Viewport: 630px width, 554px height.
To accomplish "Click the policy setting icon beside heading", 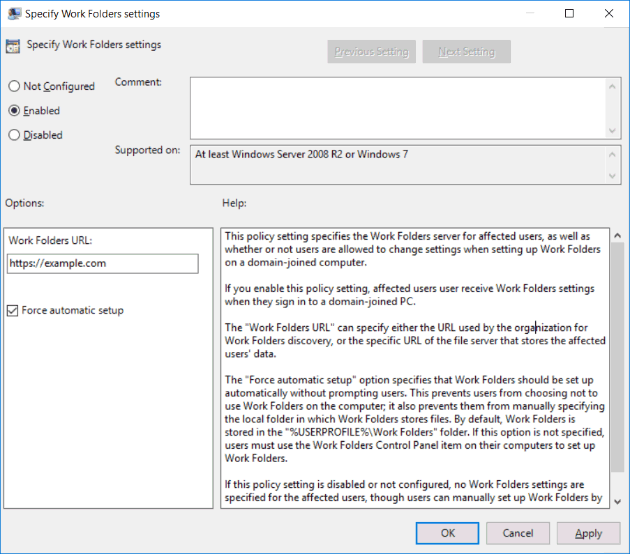I will (x=13, y=46).
